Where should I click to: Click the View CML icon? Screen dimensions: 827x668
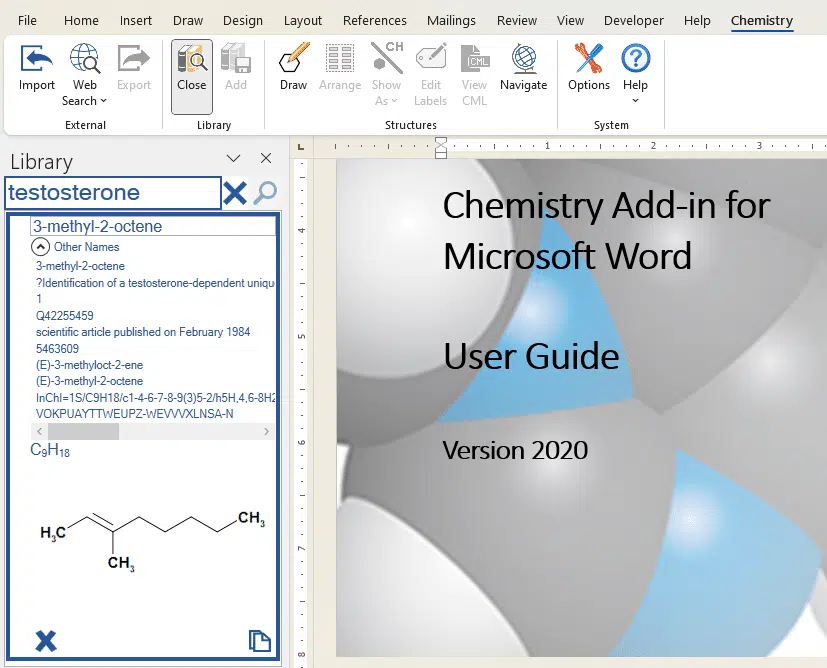coord(475,58)
